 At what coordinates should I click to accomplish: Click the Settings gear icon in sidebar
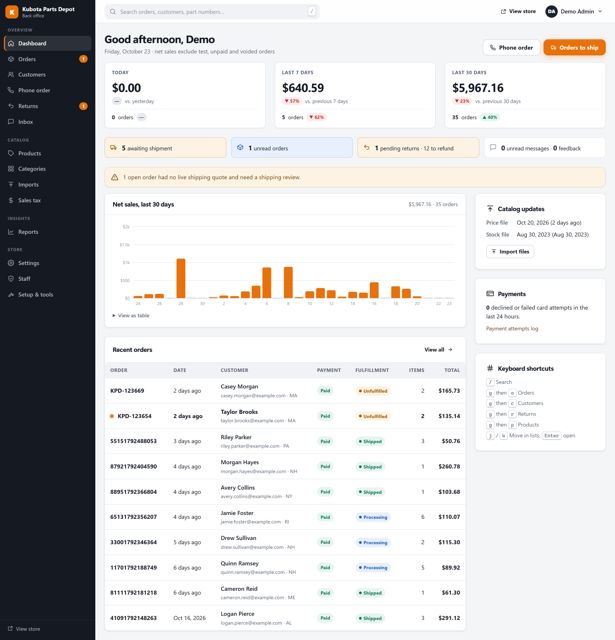point(11,263)
